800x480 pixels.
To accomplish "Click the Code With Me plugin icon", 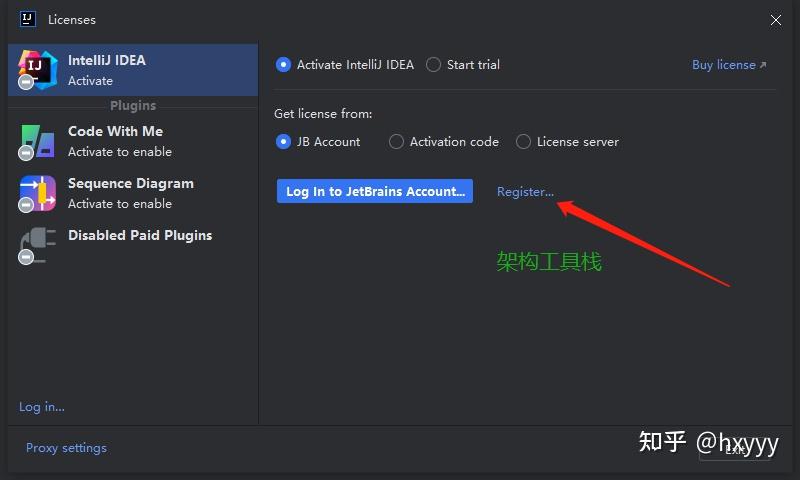I will point(37,141).
